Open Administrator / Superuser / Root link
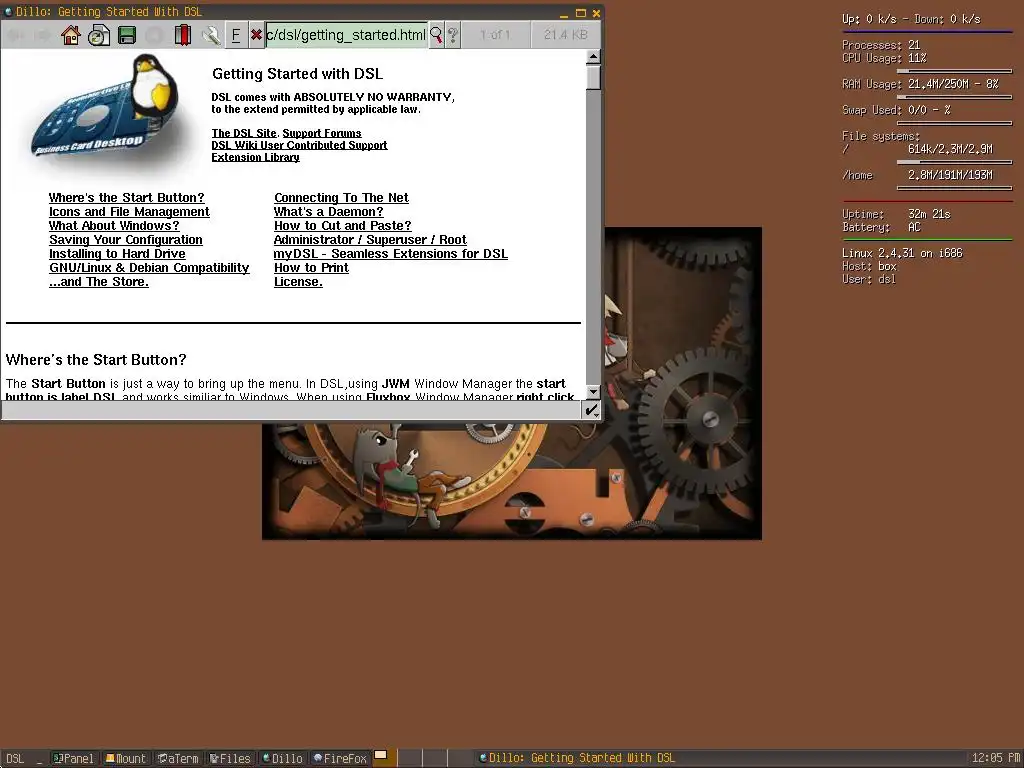This screenshot has height=768, width=1024. (x=370, y=240)
